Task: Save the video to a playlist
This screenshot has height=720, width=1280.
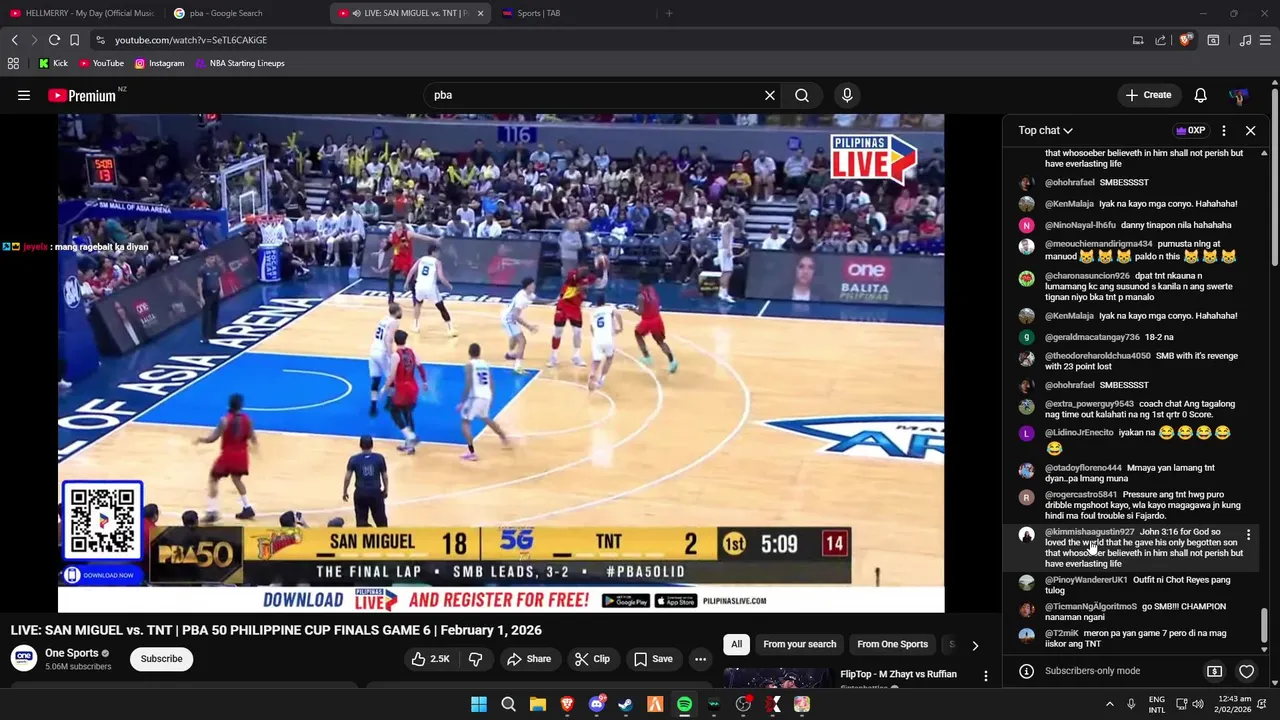Action: [653, 658]
